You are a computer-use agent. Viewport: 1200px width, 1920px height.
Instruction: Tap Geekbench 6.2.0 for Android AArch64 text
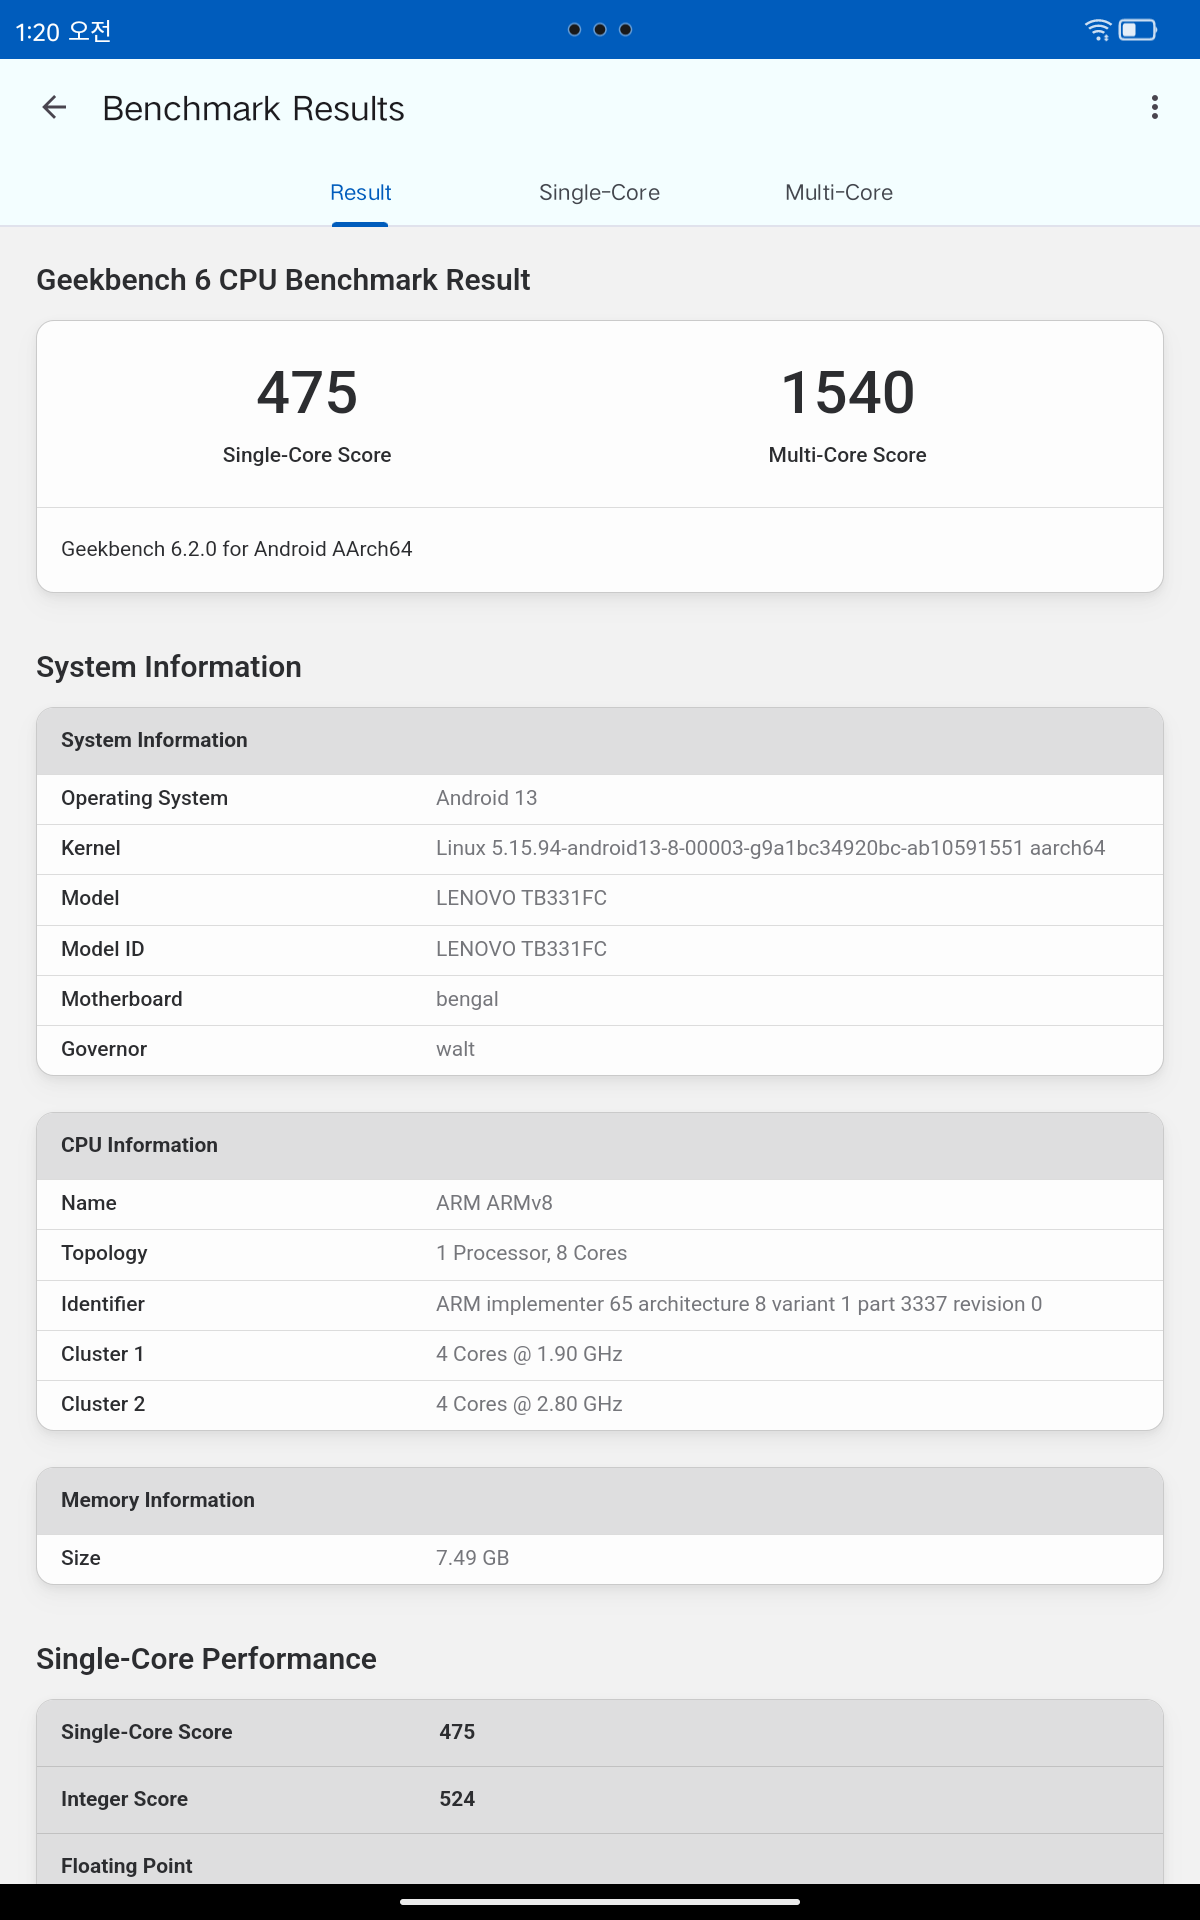point(237,549)
